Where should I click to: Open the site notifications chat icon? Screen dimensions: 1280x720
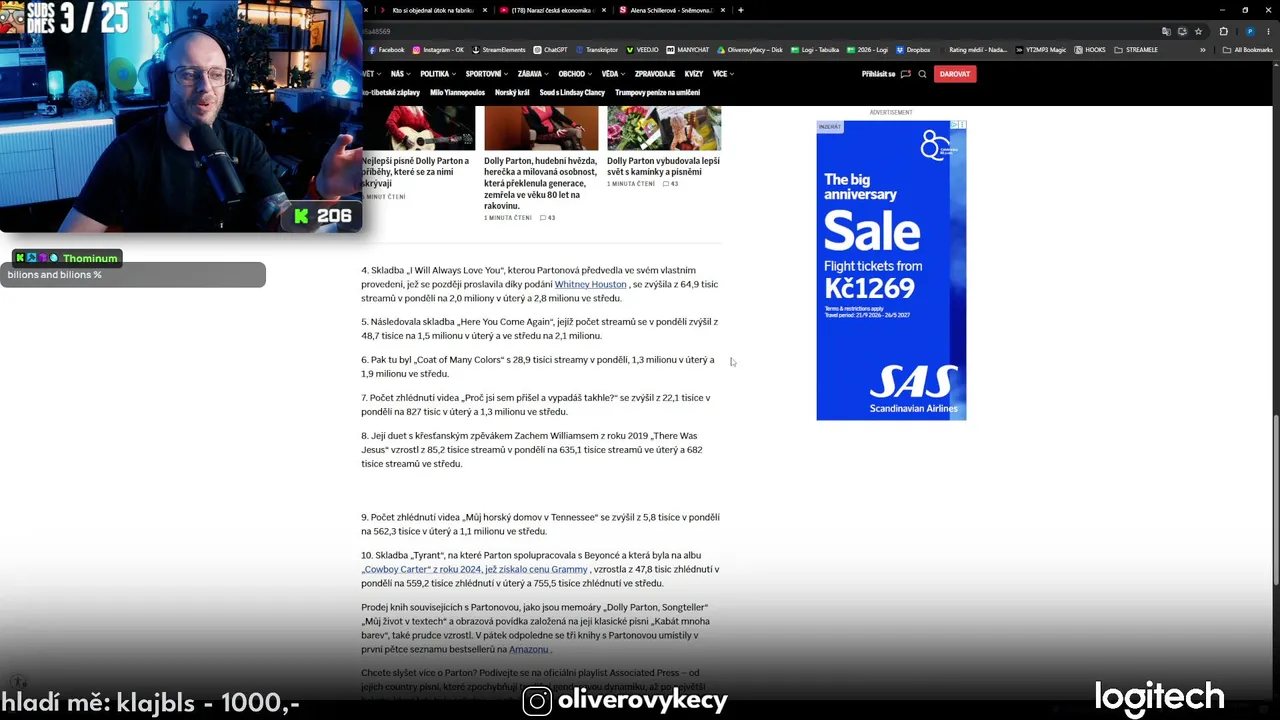pyautogui.click(x=906, y=74)
